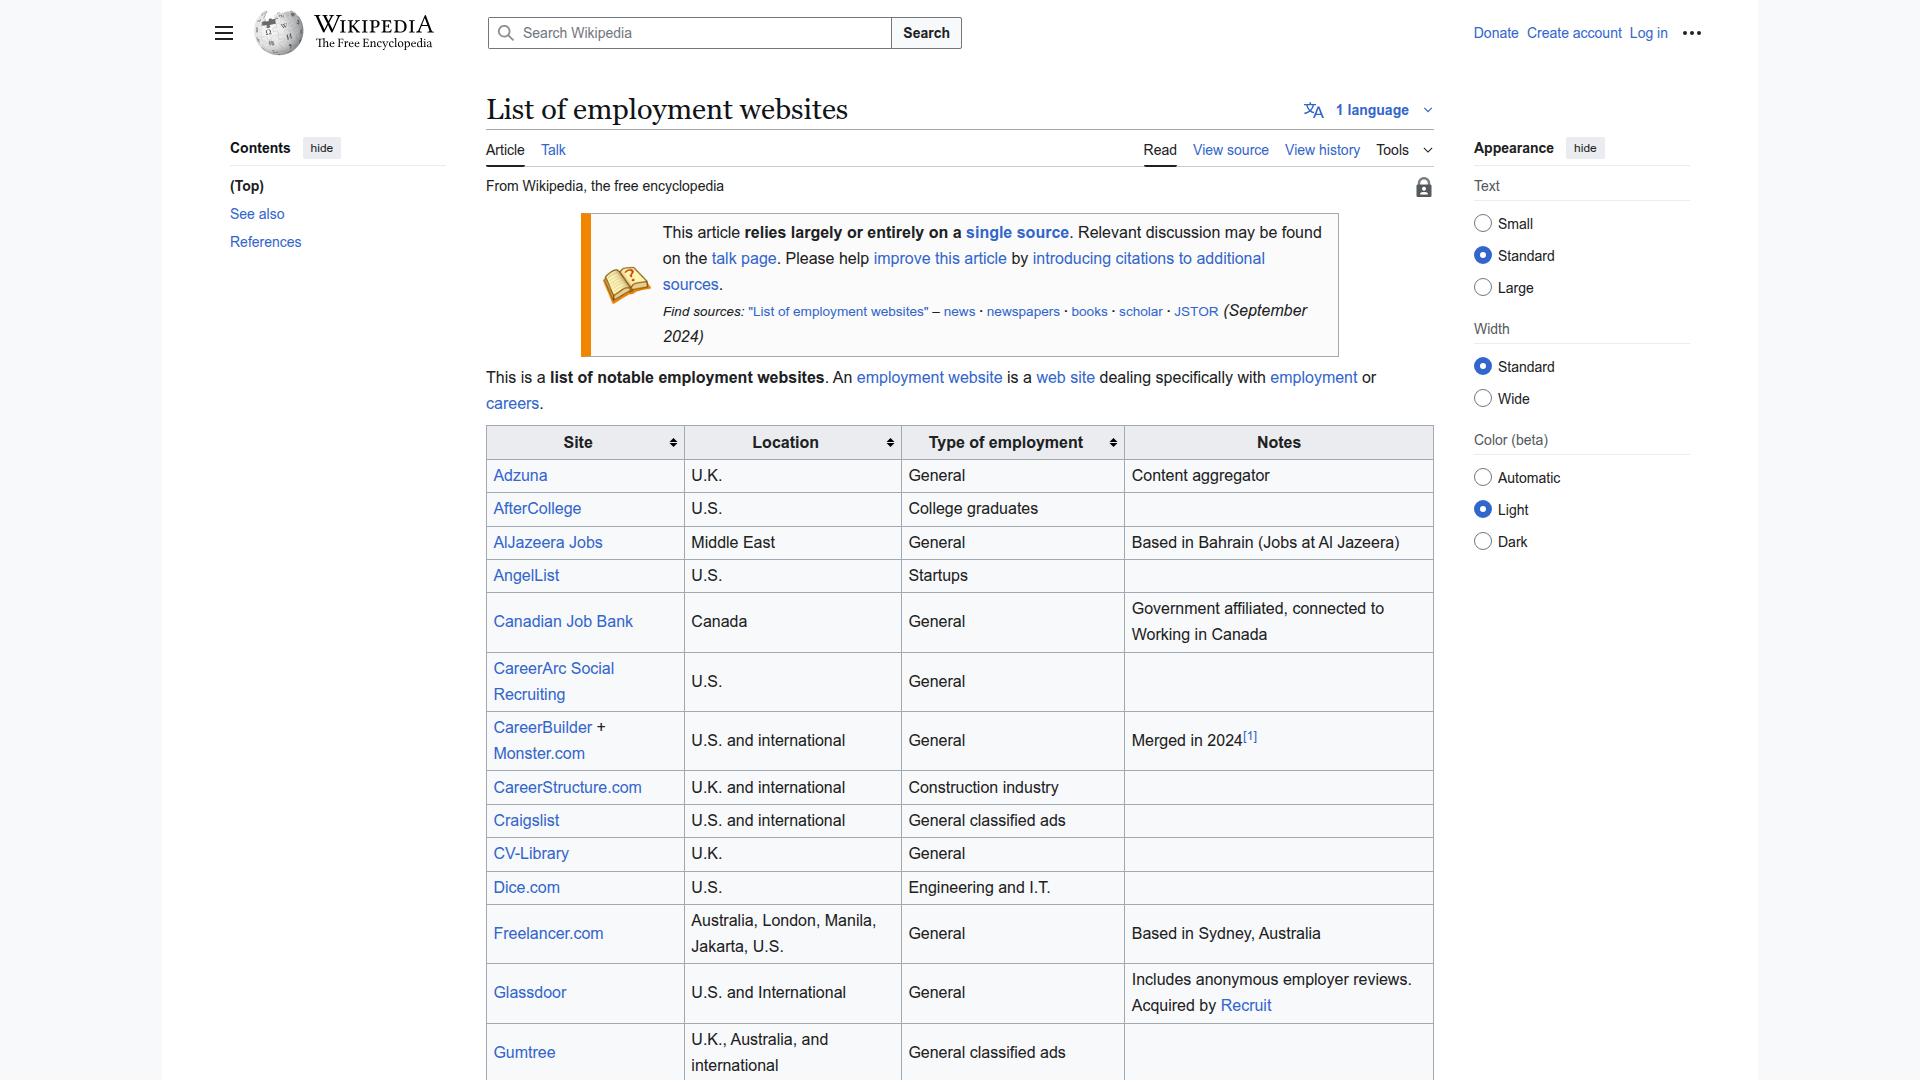The image size is (1920, 1080).
Task: Open the web site link
Action: click(x=1065, y=377)
